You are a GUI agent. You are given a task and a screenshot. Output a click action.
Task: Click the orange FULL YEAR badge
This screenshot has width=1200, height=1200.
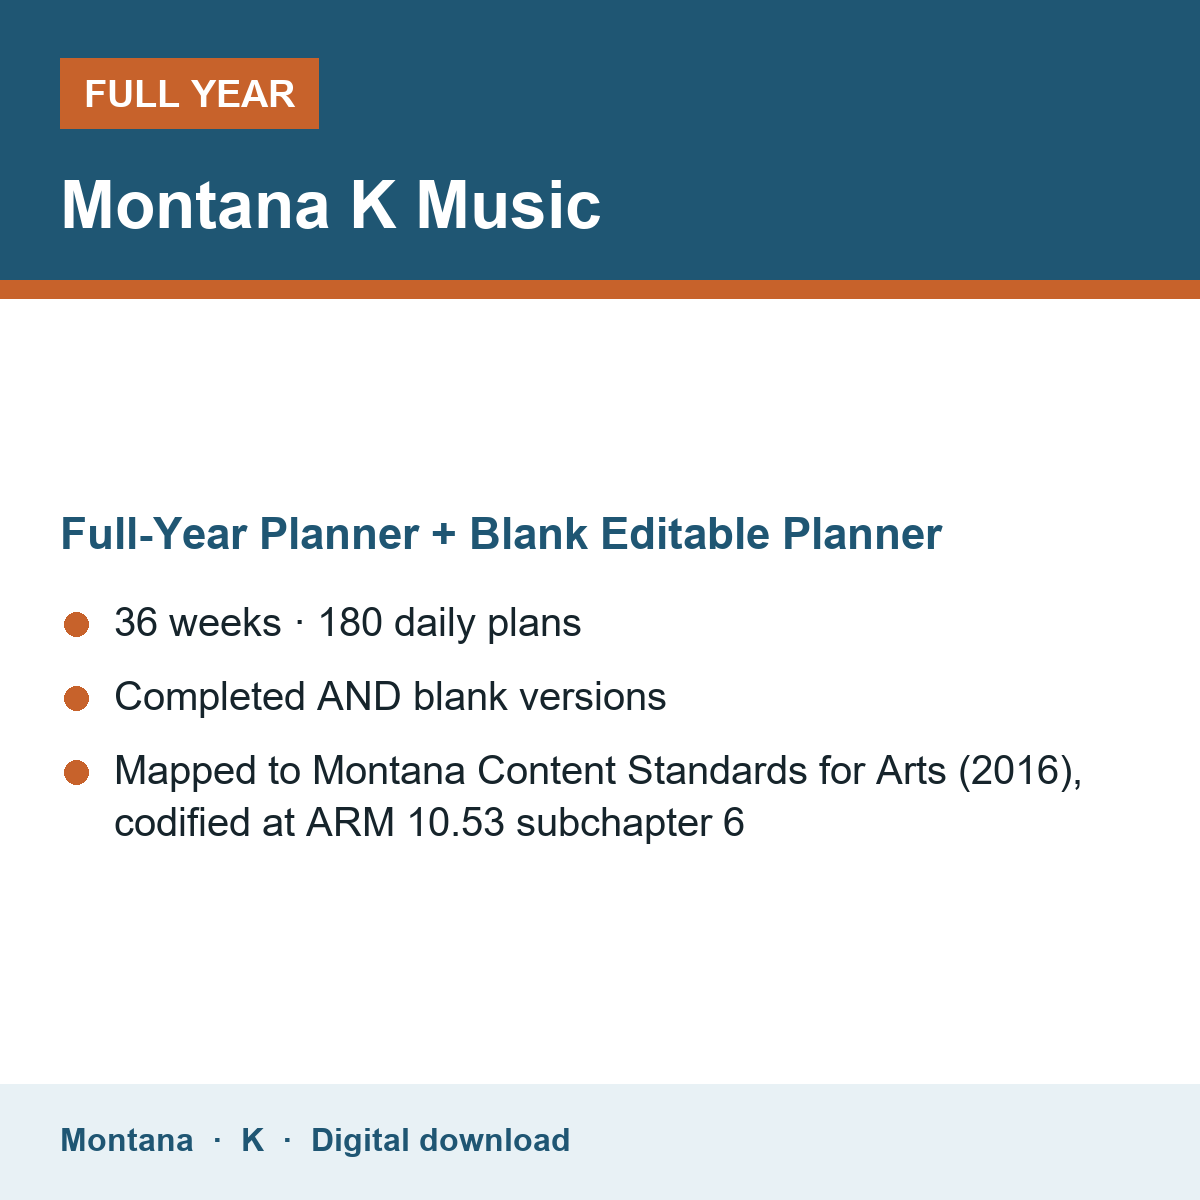point(189,93)
